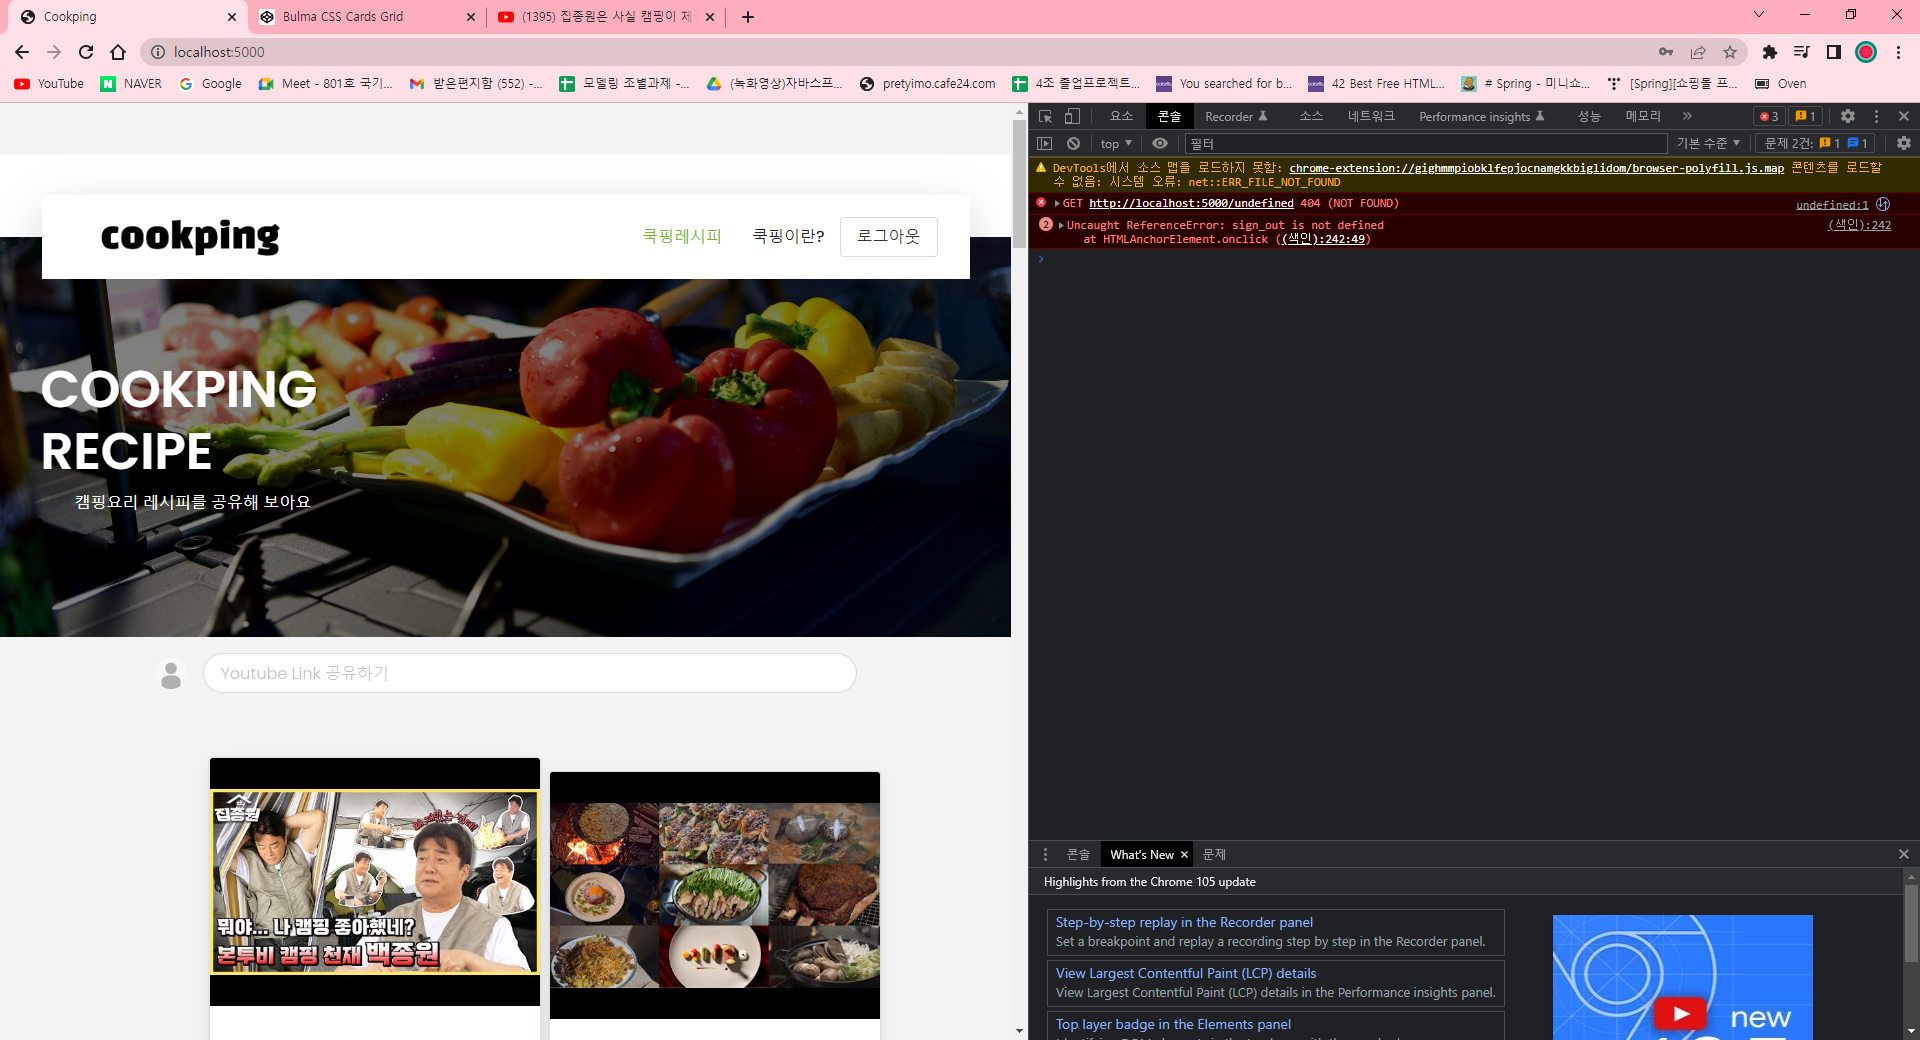Image resolution: width=1920 pixels, height=1040 pixels.
Task: Activate the DevTools inspect element picker
Action: [x=1045, y=116]
